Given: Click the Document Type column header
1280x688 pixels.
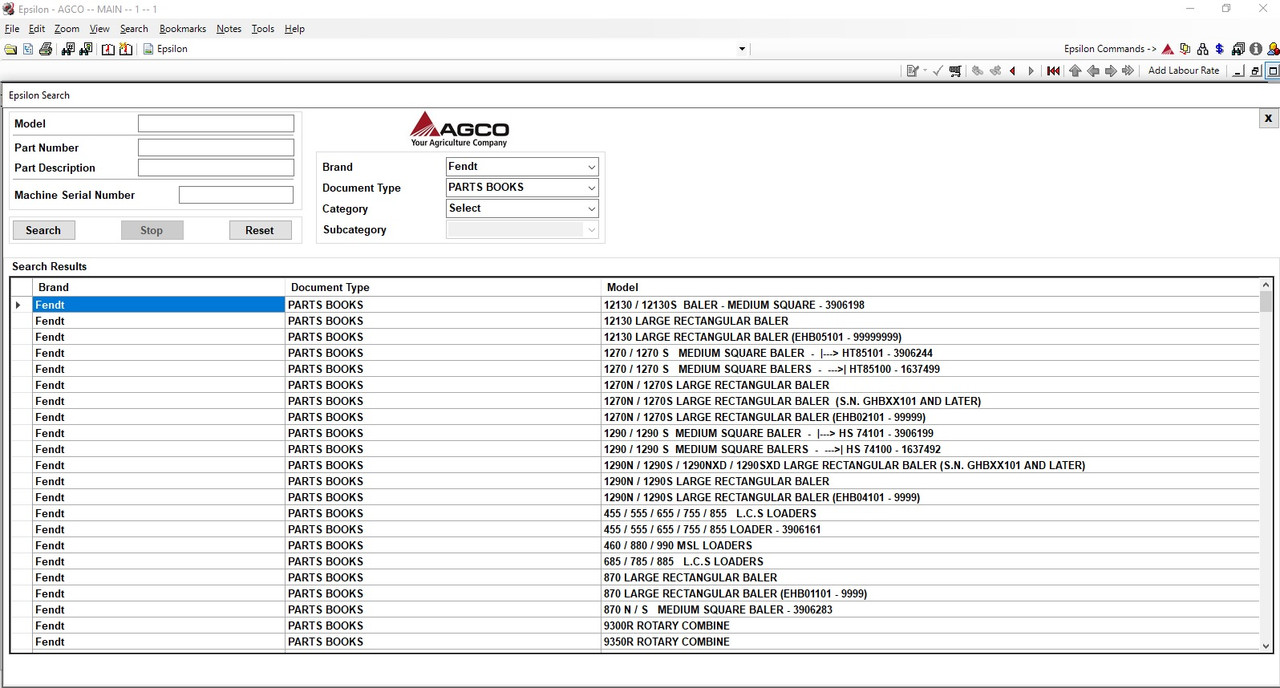Looking at the screenshot, I should tap(443, 288).
